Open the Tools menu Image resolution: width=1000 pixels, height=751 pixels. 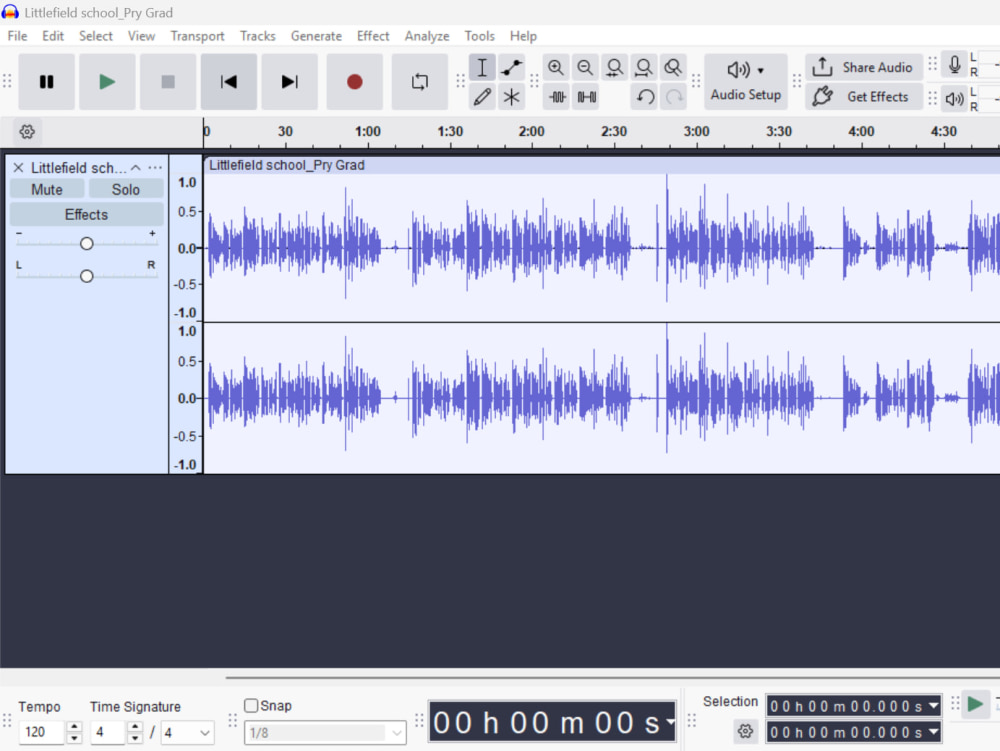(x=480, y=36)
